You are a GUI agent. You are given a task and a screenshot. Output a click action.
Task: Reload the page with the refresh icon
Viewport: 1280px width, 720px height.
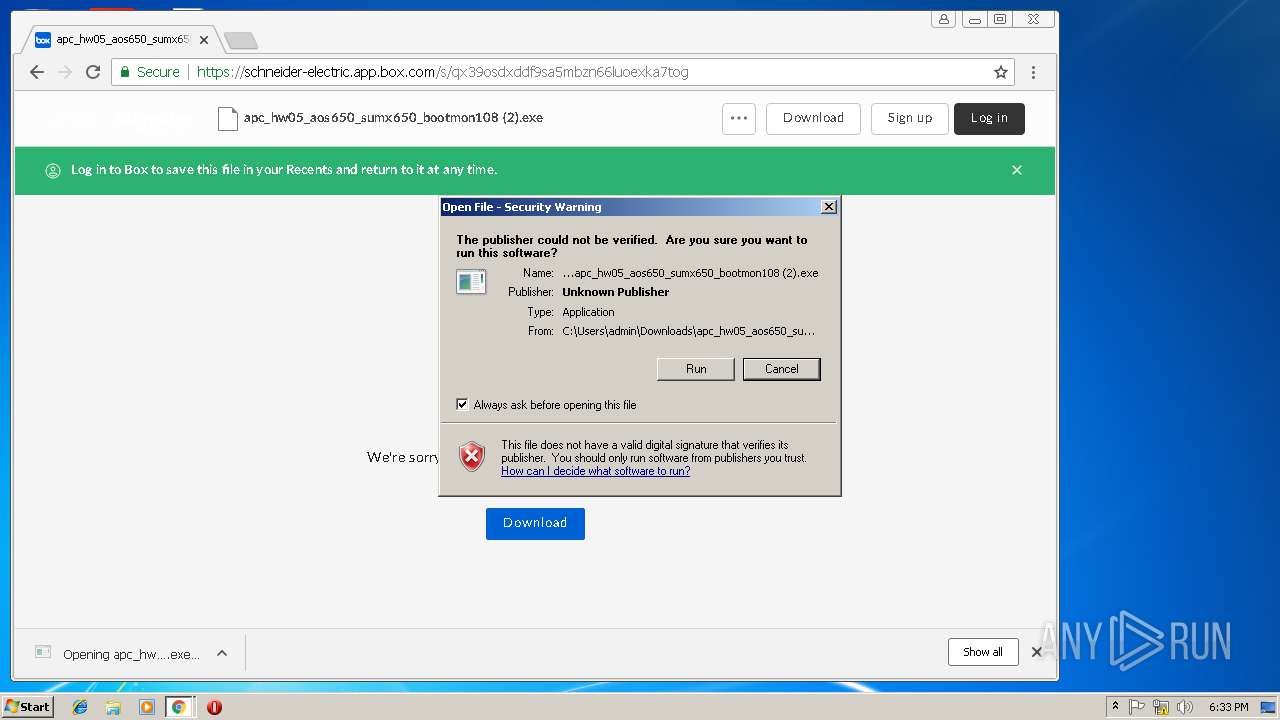pyautogui.click(x=93, y=72)
